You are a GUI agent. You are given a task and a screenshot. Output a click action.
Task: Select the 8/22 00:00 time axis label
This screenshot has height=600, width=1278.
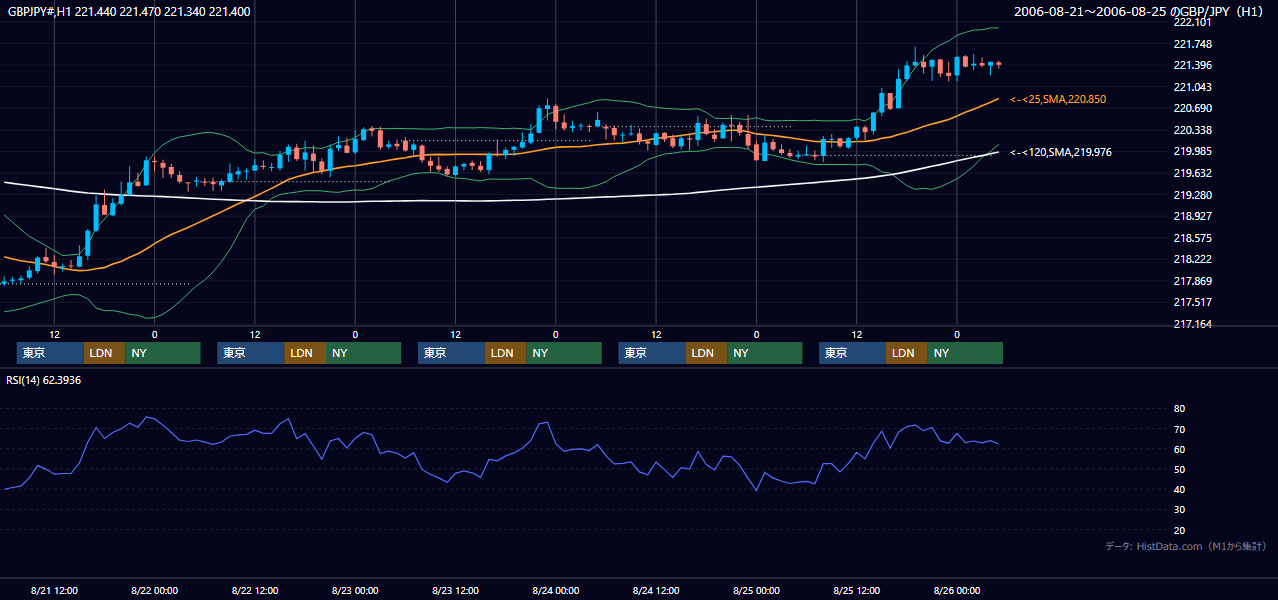[154, 590]
